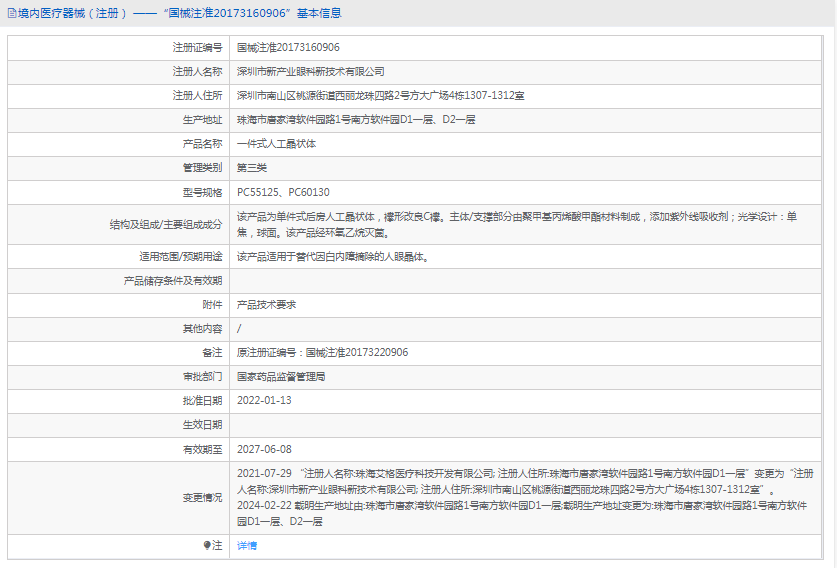Viewport: 837px width, 568px height.
Task: Click the 2021-07-29 change record entry
Action: pos(264,473)
